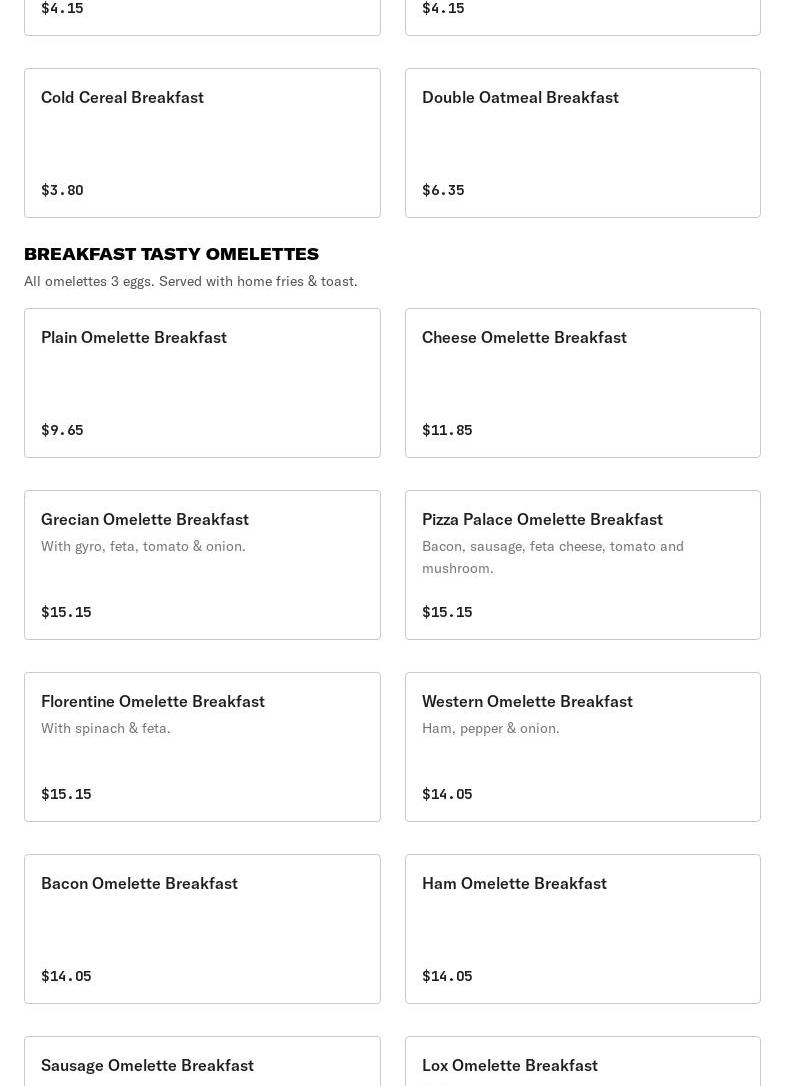Click the Breakfast Tasty Omelettes section heading

click(171, 254)
